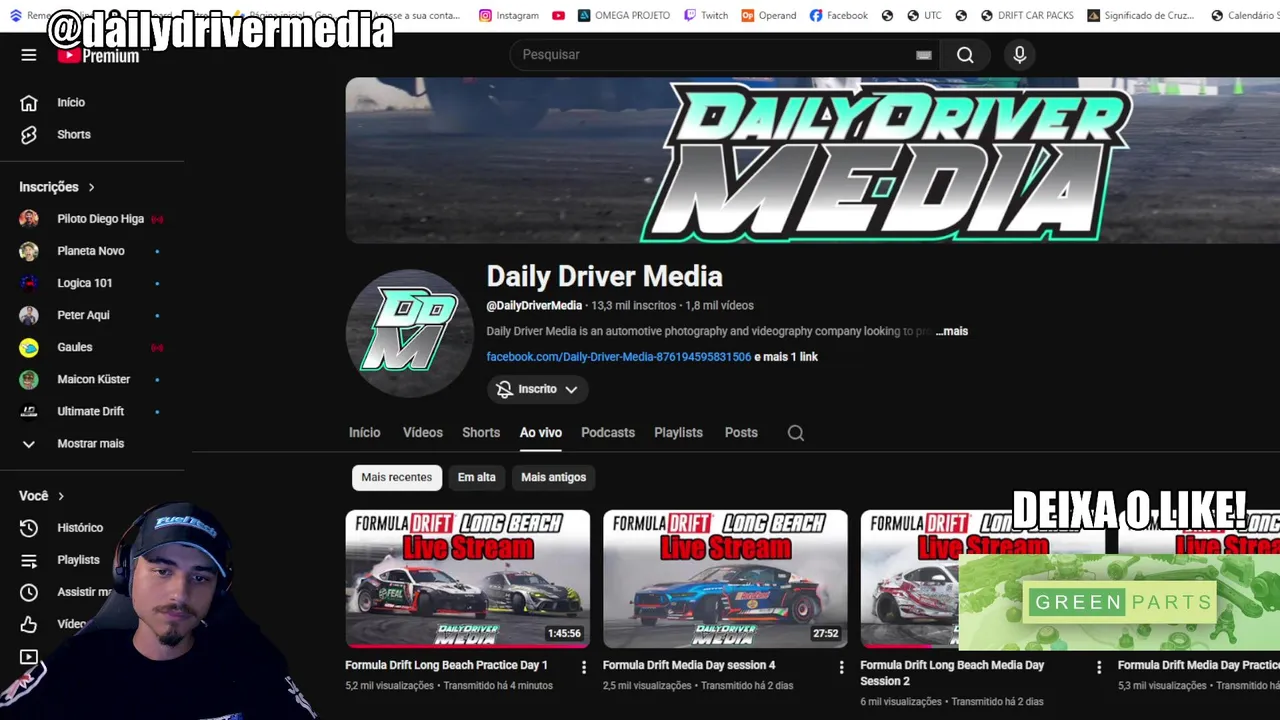Screen dimensions: 1280x720
Task: Open the facebook.com/Daily-Driver-Media link
Action: point(618,357)
